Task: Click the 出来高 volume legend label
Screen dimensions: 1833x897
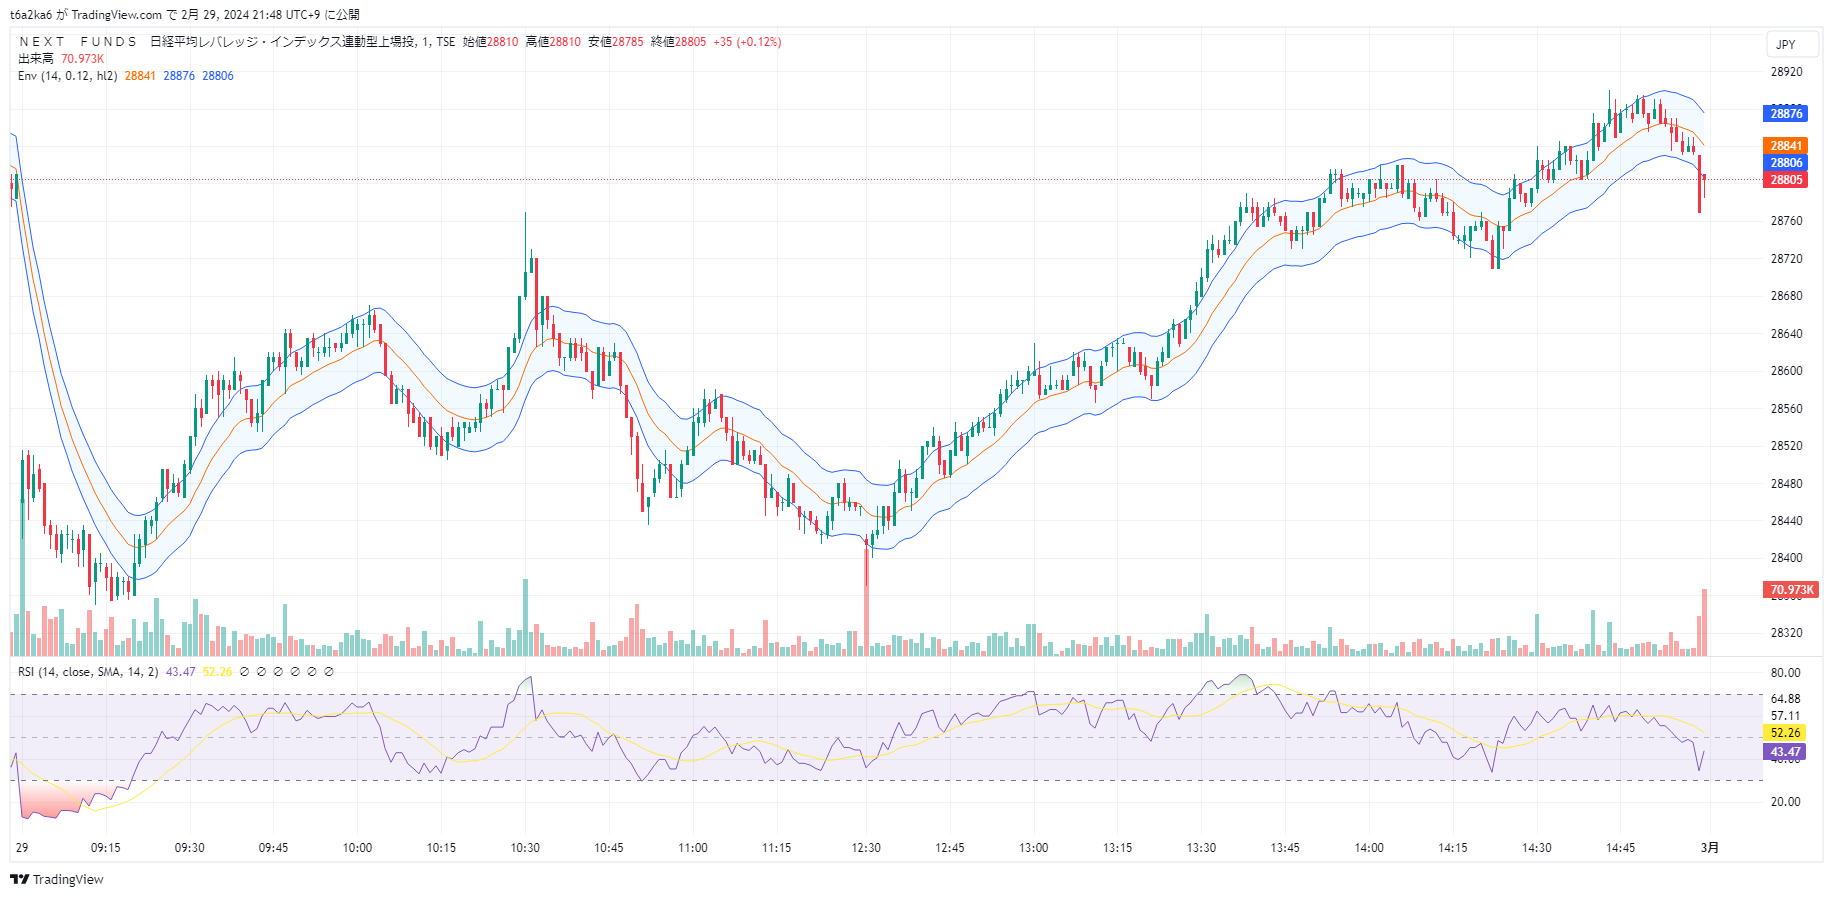Action: point(36,59)
